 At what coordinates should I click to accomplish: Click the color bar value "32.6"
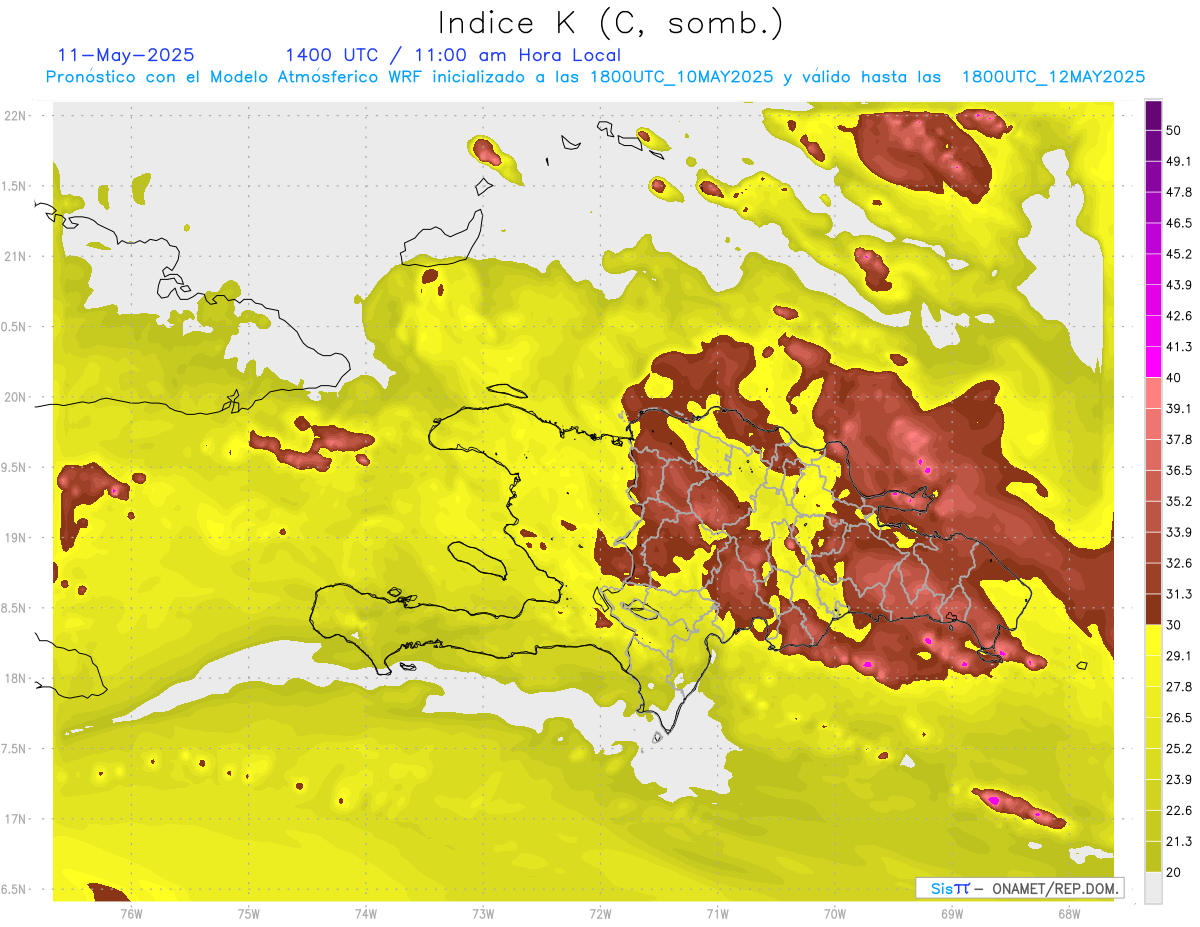tap(1179, 563)
